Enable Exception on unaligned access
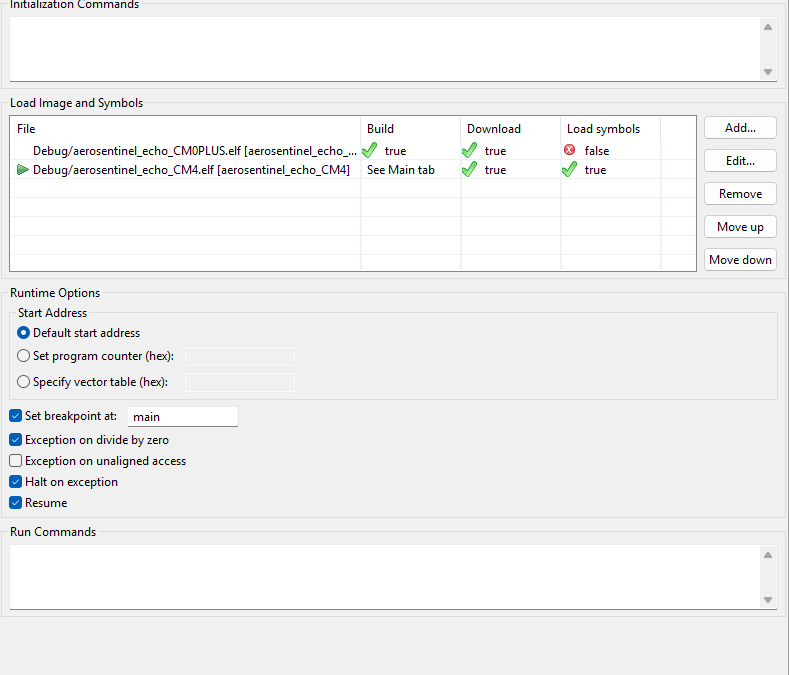The image size is (789, 675). tap(16, 461)
